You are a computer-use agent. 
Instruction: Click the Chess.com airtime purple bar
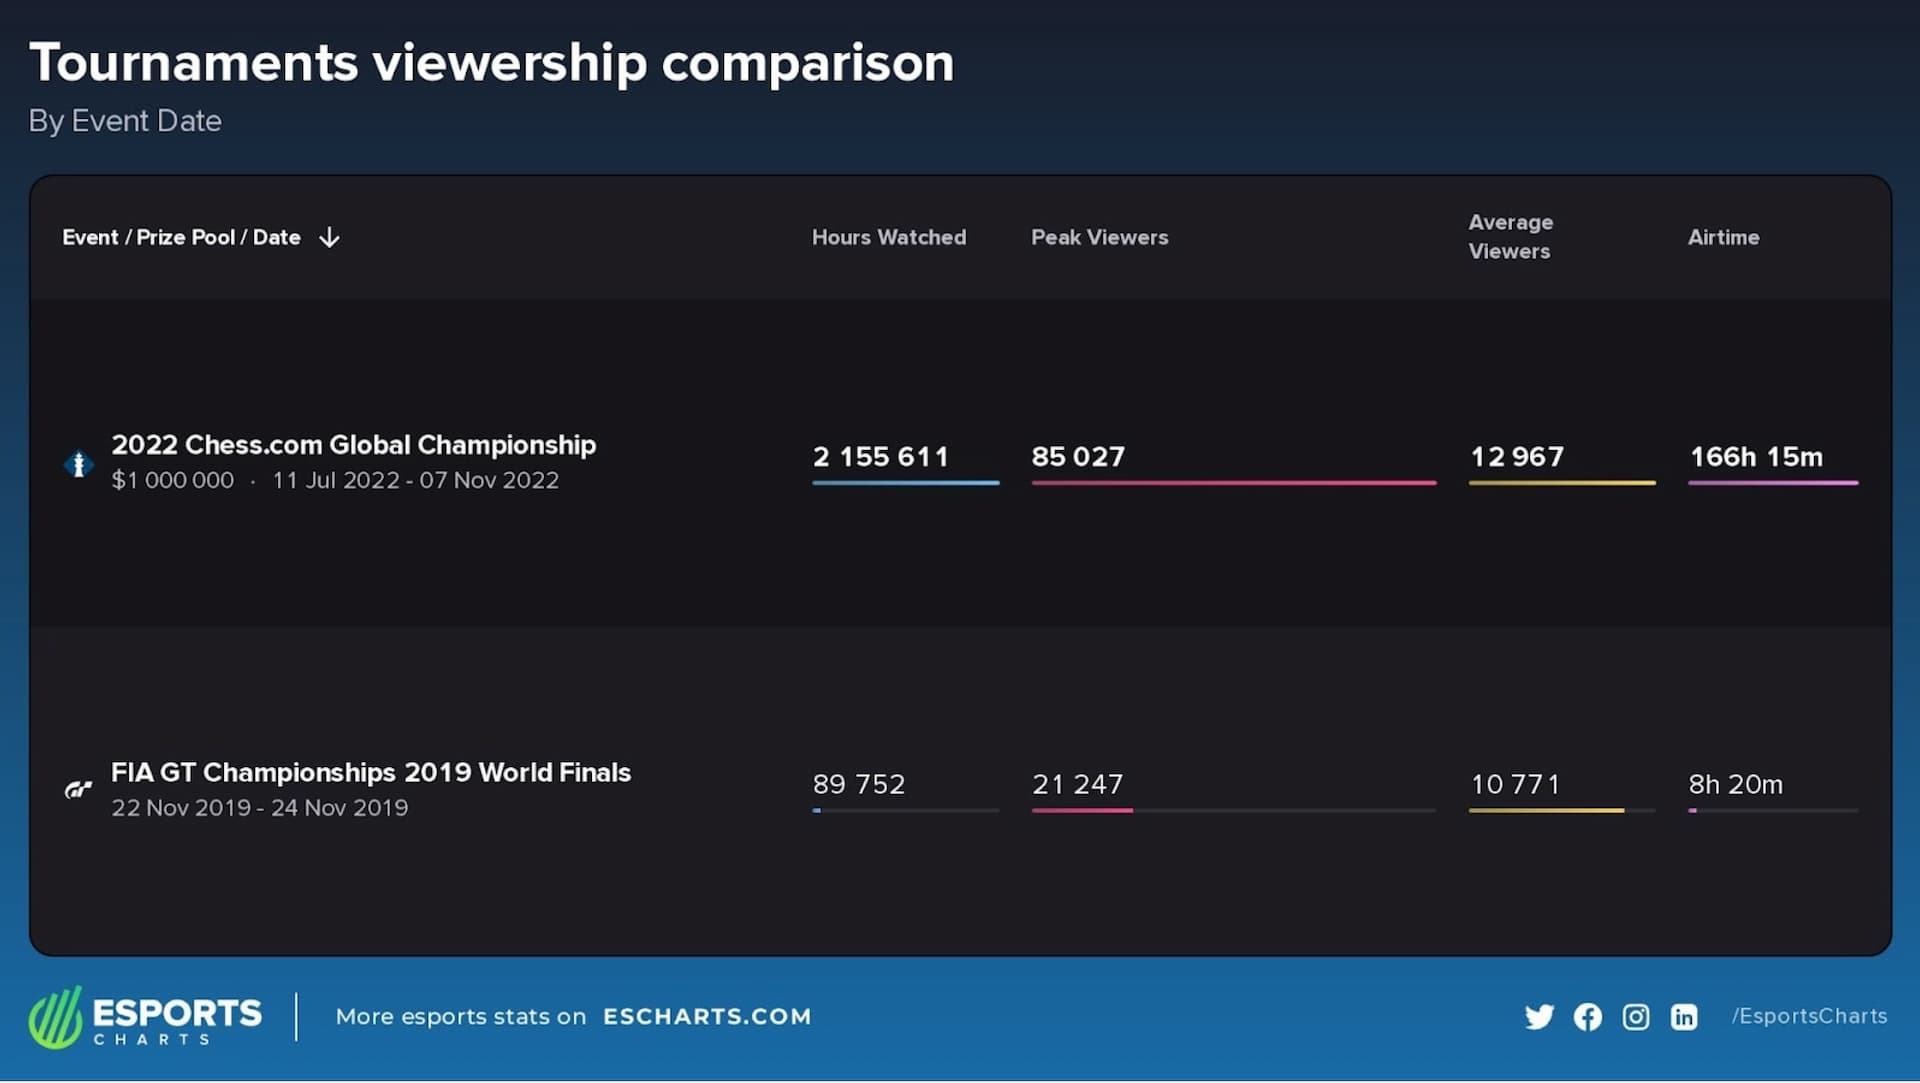(1773, 483)
